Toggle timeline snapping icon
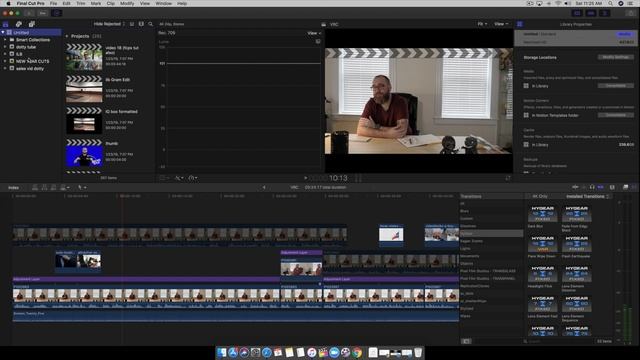This screenshot has height=360, width=640. pyautogui.click(x=600, y=187)
